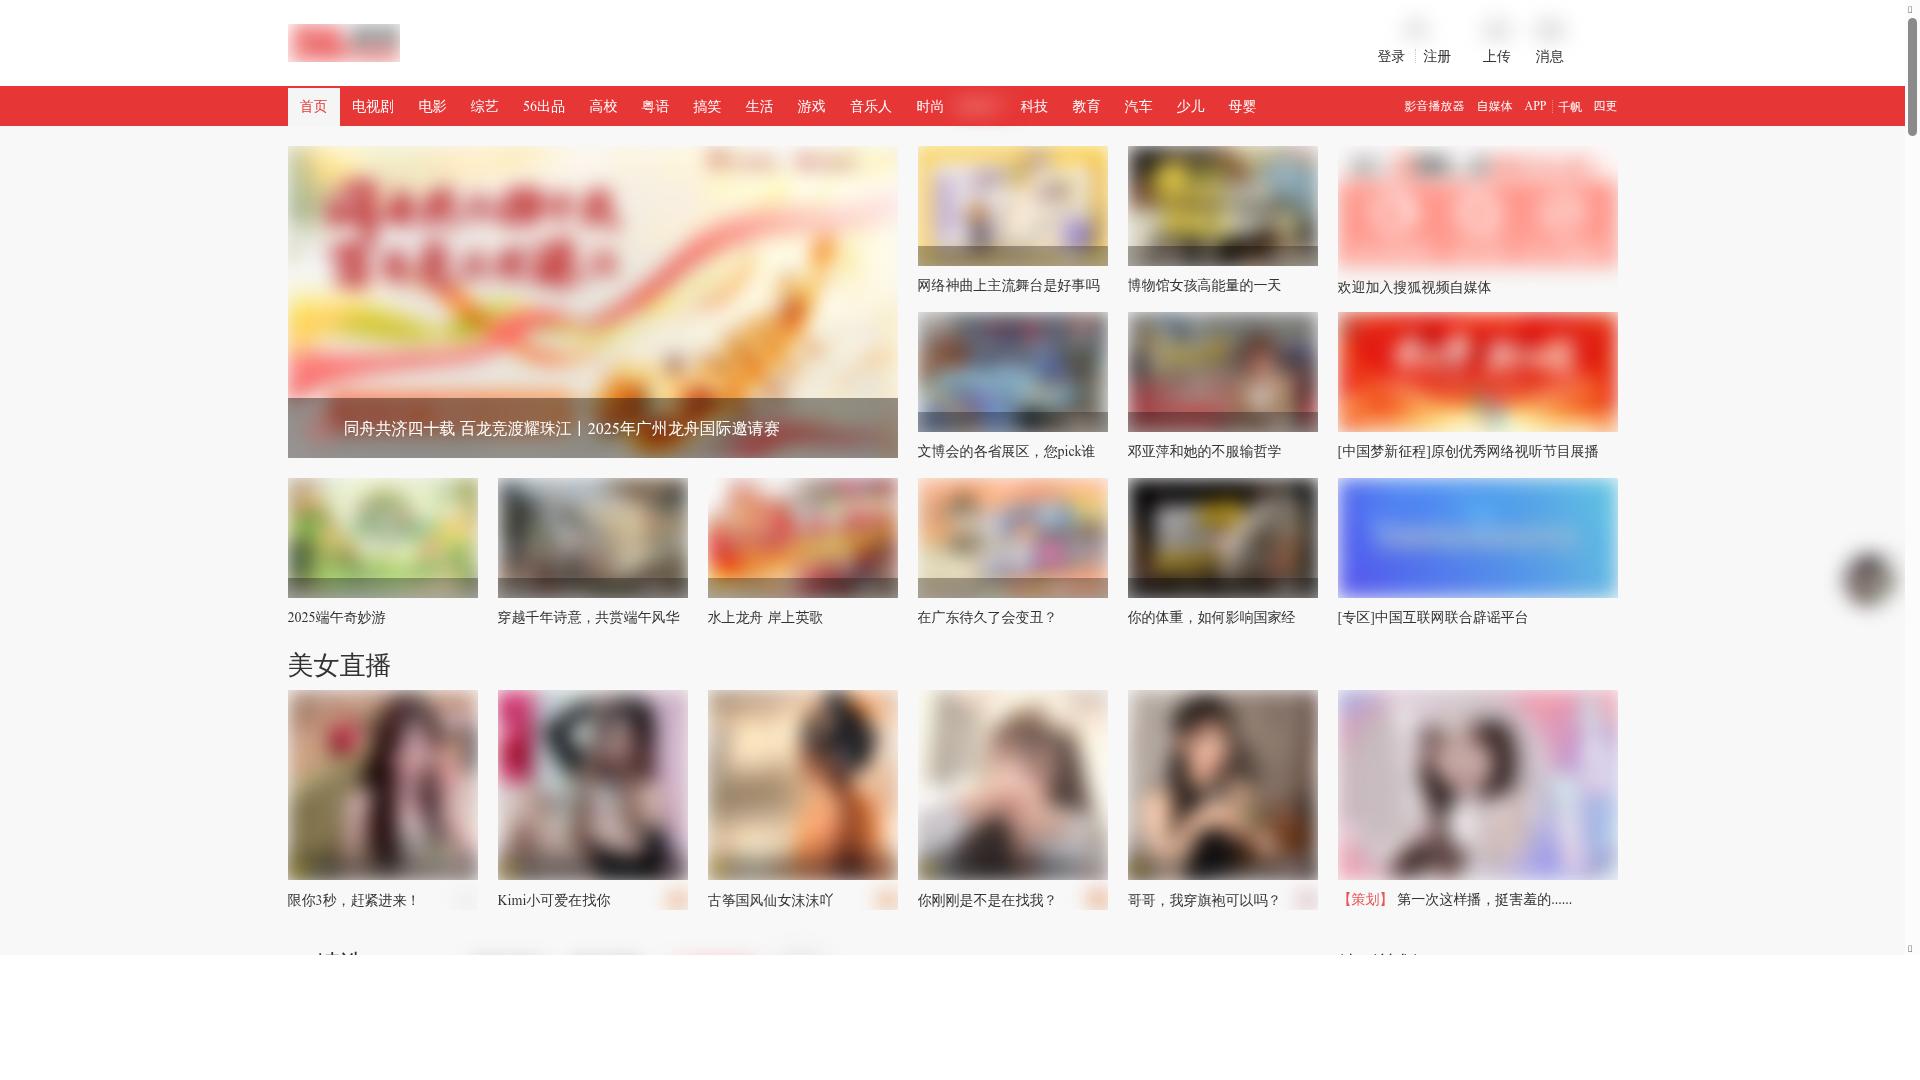Click the message icon above 消息
The width and height of the screenshot is (1920, 1080).
[1550, 30]
